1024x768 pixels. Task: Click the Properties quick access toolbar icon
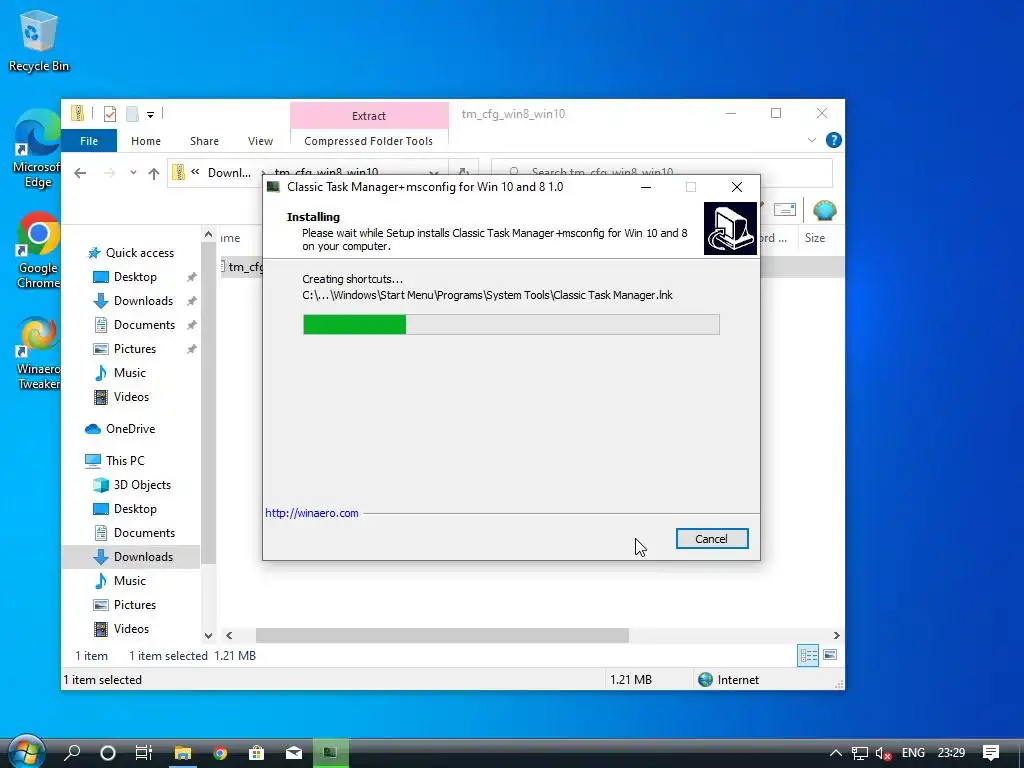pyautogui.click(x=110, y=114)
